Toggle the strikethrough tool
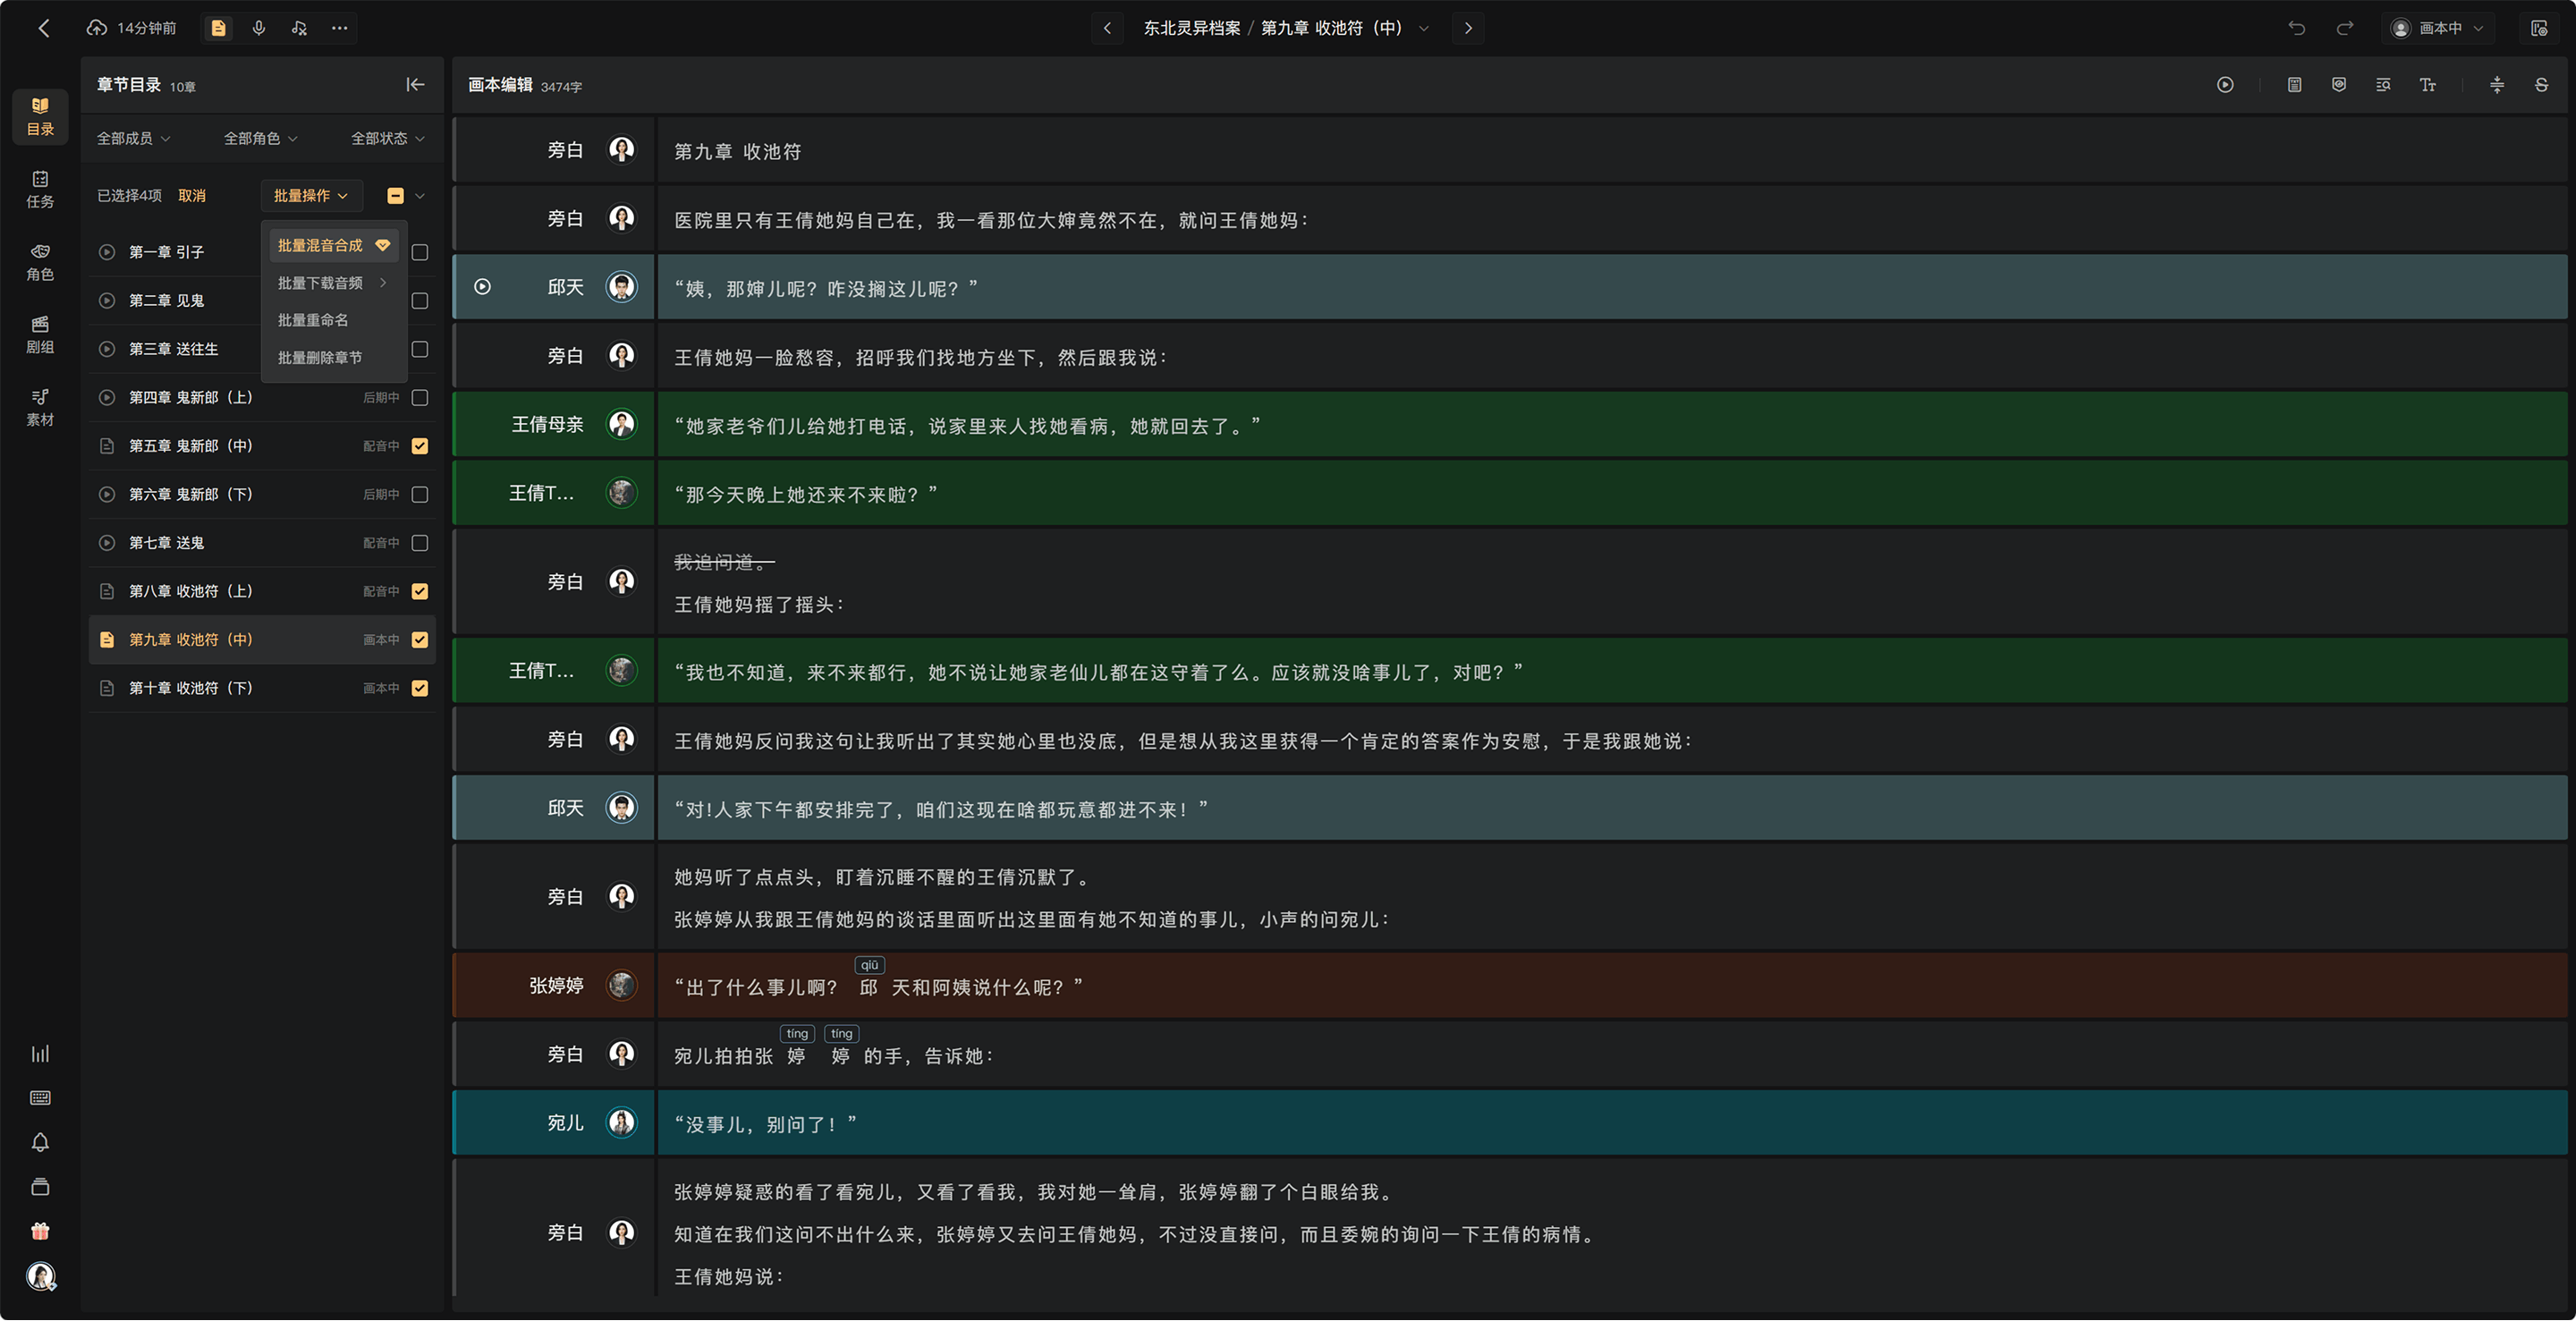 [x=2541, y=85]
